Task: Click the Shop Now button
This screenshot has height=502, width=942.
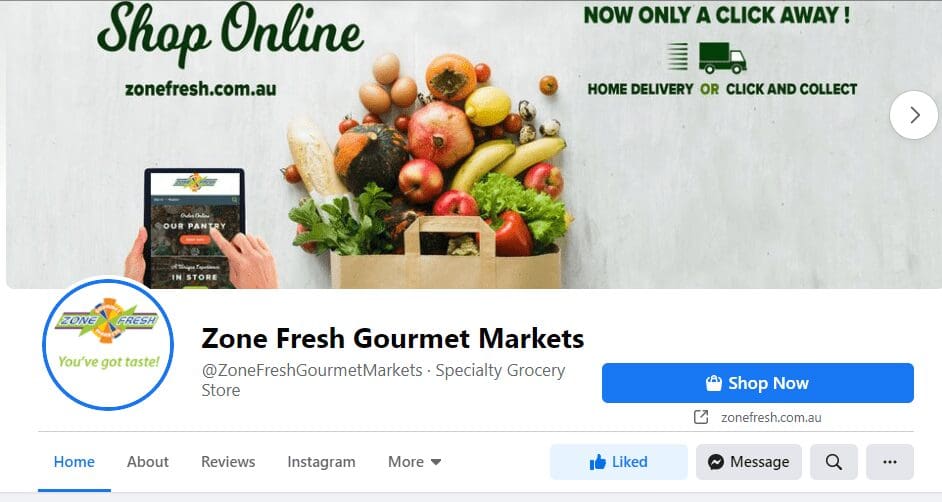Action: (758, 383)
